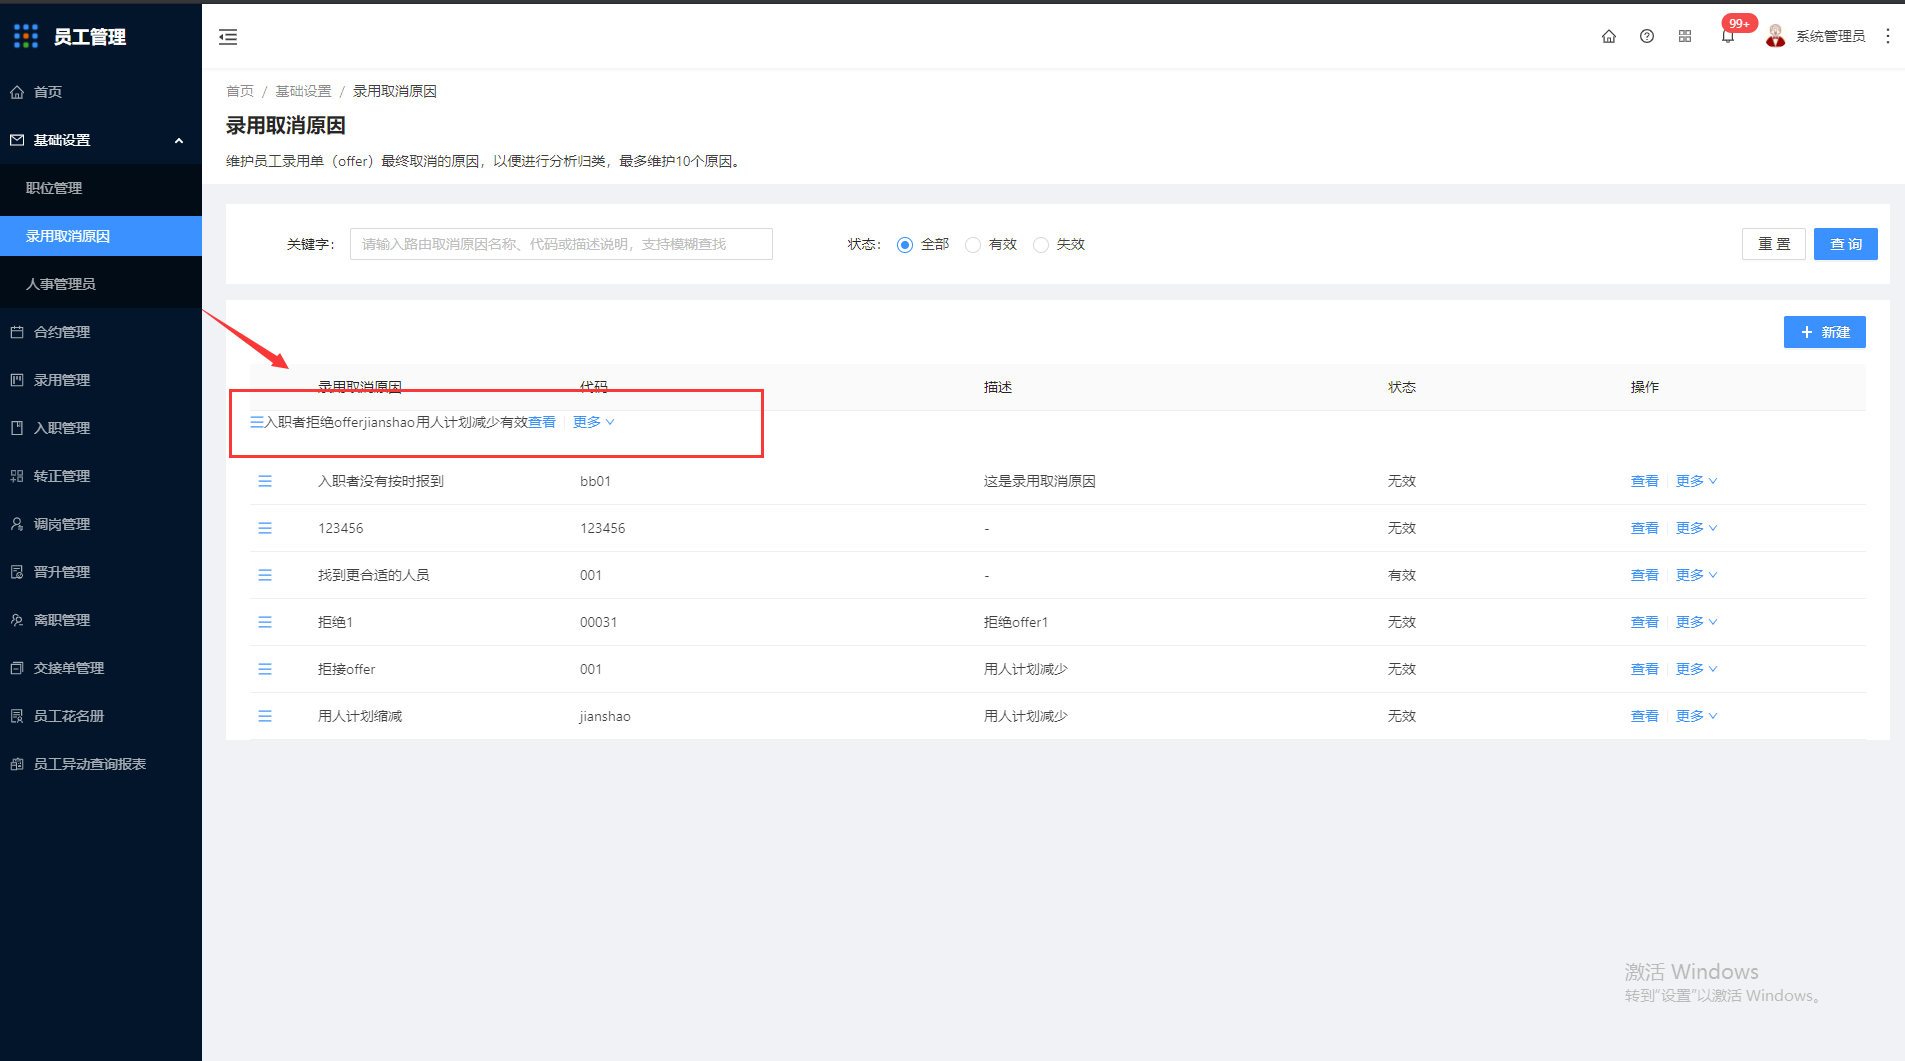Click drag handle for 拒绝1 row
Screen dimensions: 1905x1061
coord(265,622)
